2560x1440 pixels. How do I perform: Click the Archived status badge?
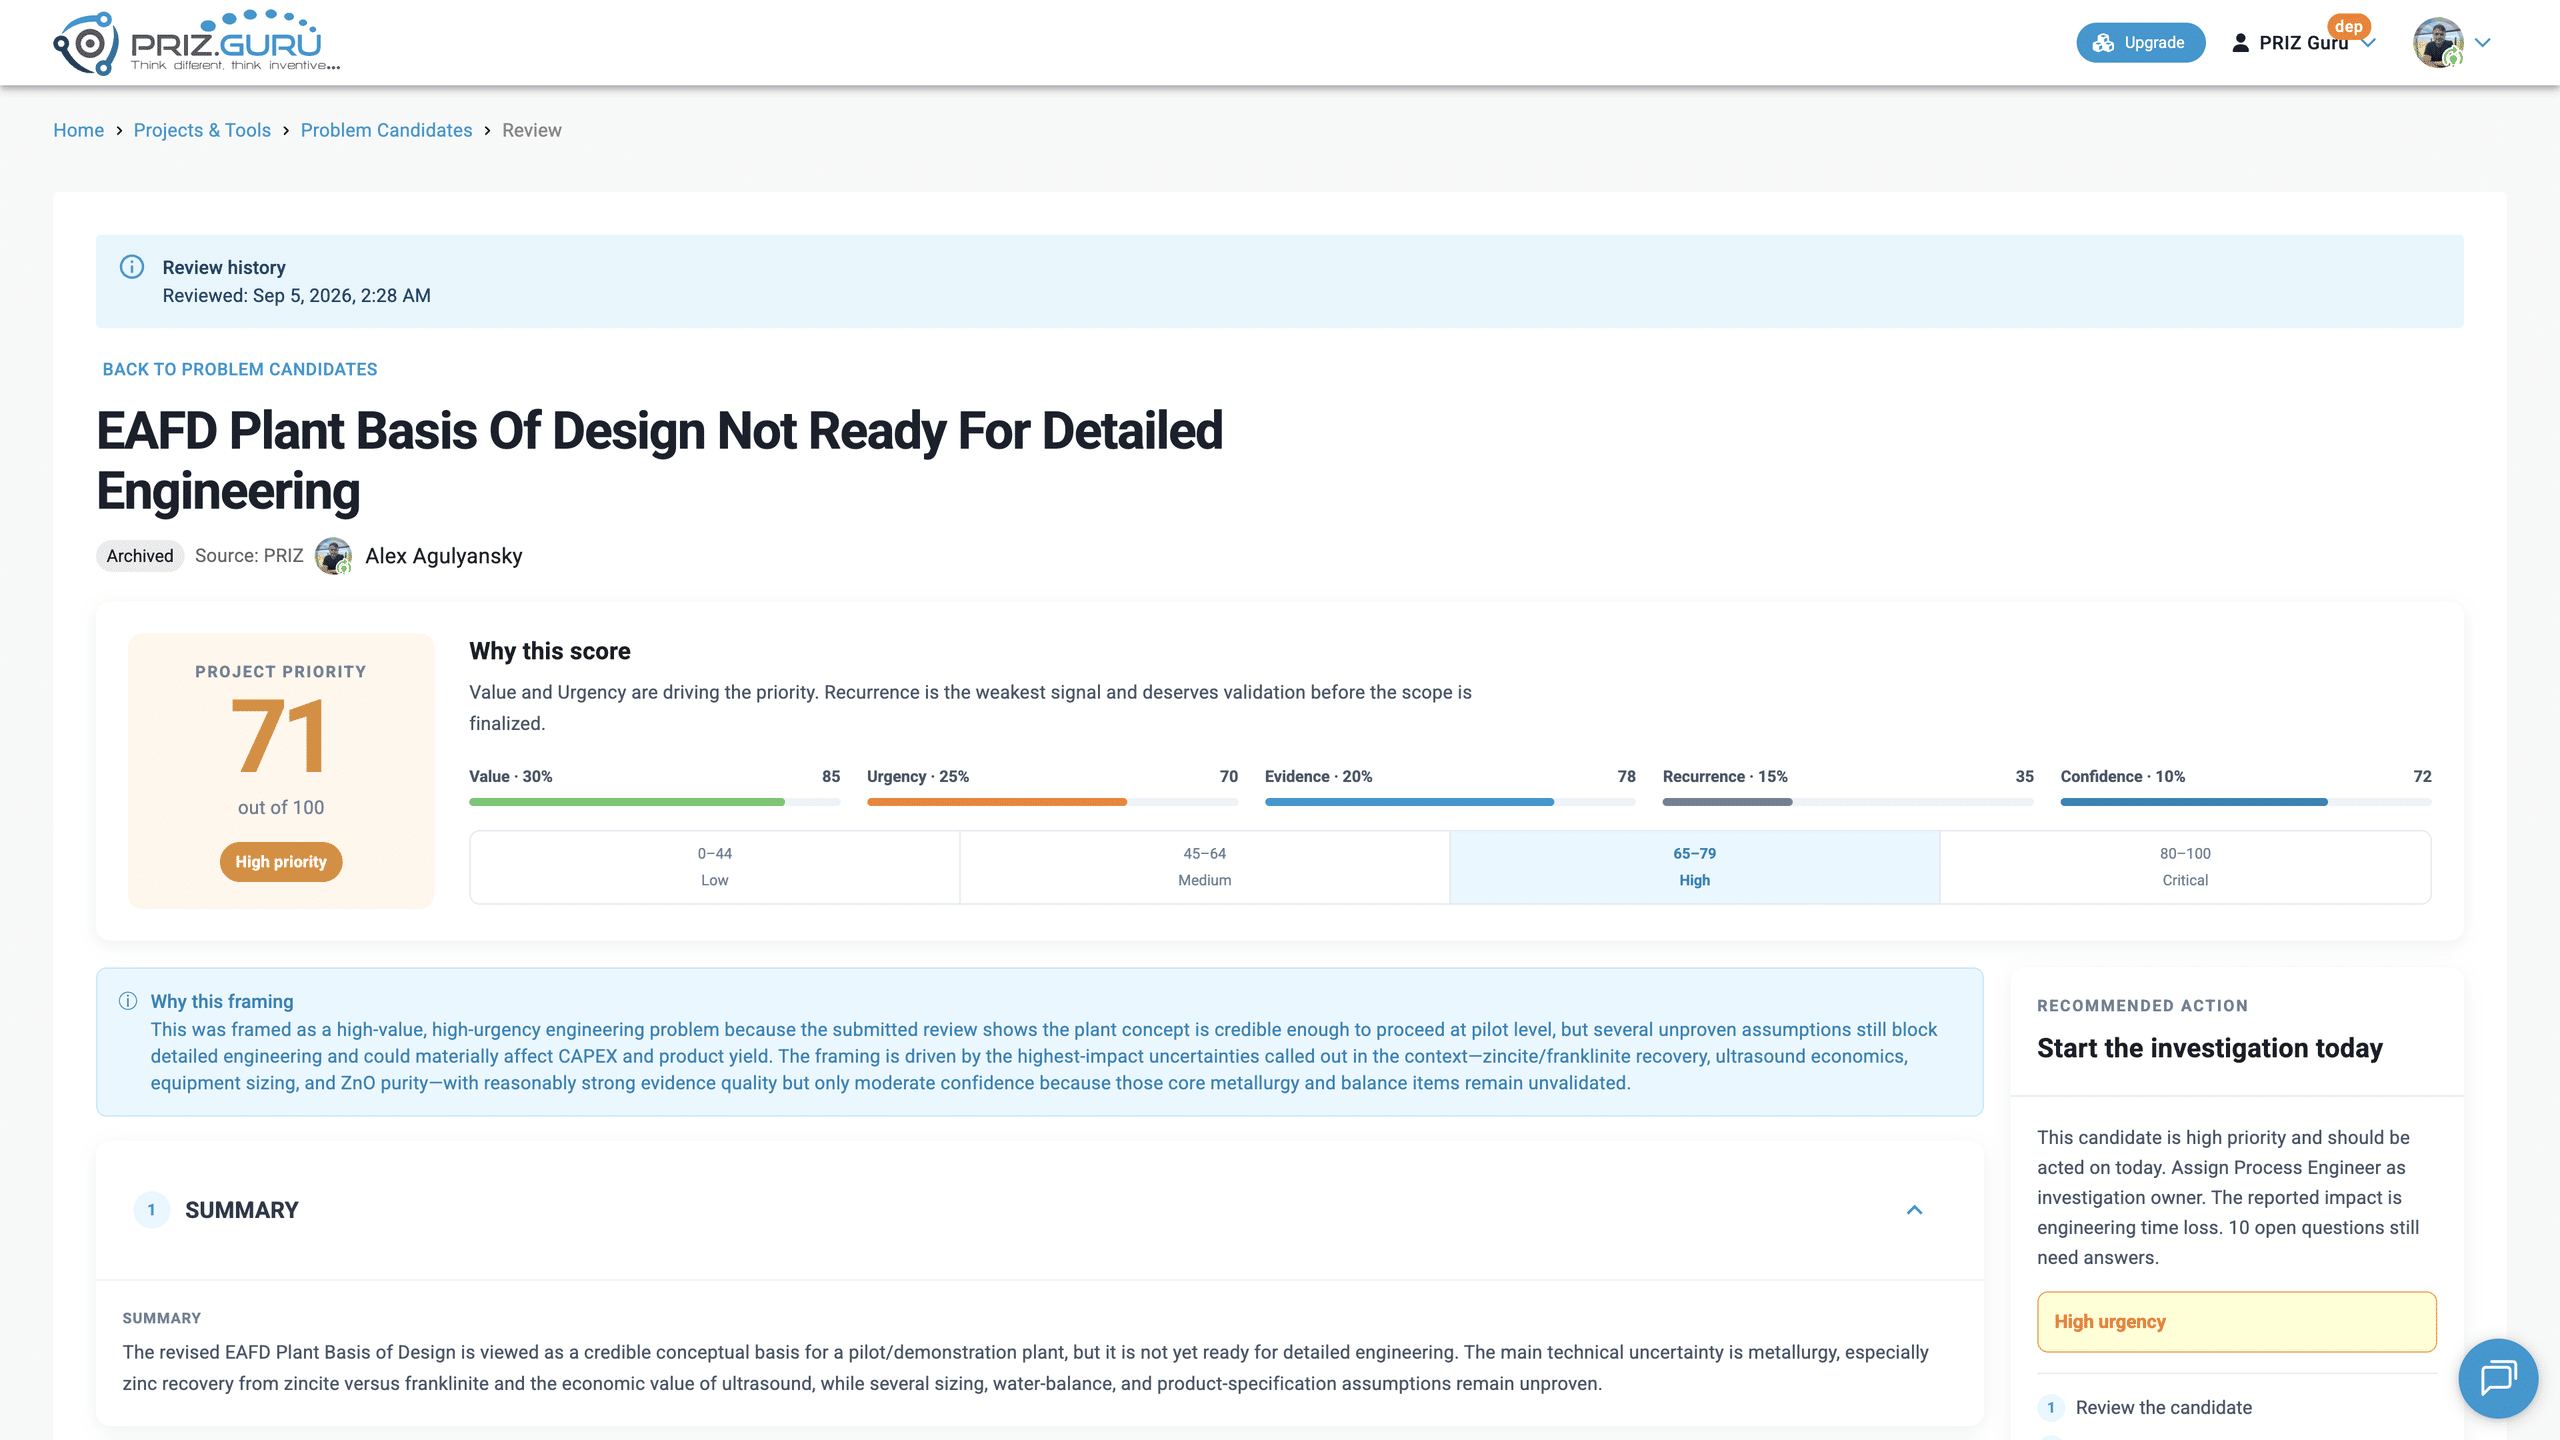(x=140, y=556)
